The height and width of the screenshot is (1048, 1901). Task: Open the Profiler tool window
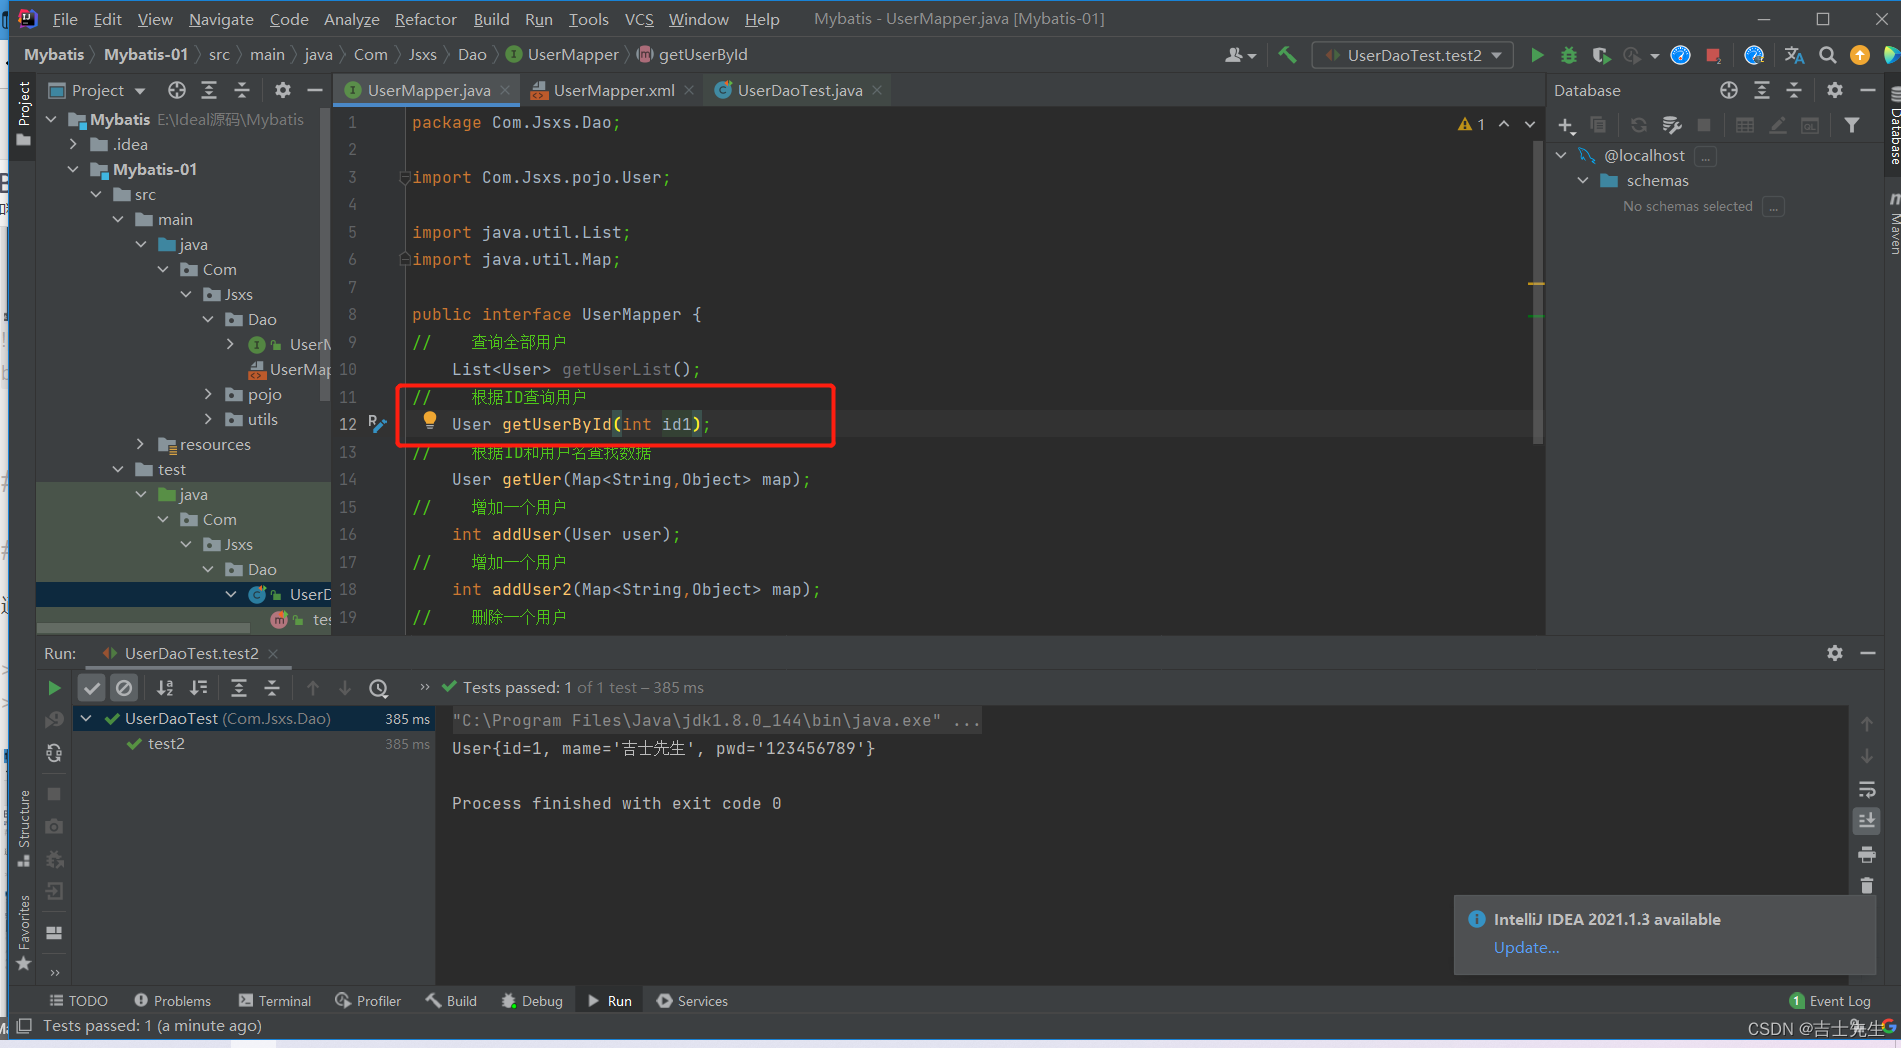click(368, 1001)
